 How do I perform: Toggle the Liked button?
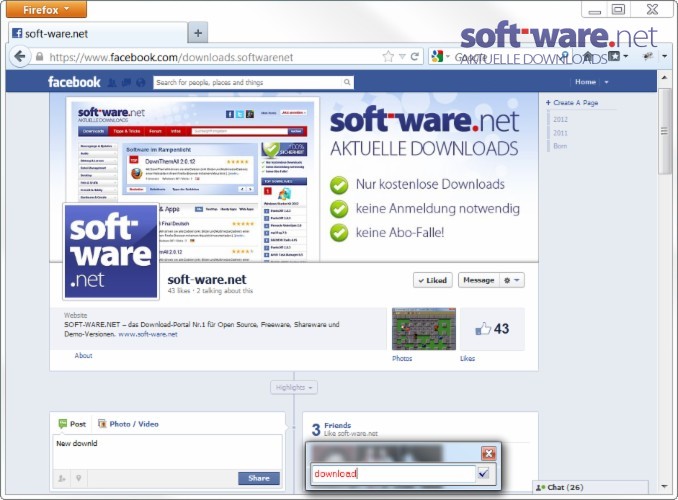(x=432, y=280)
